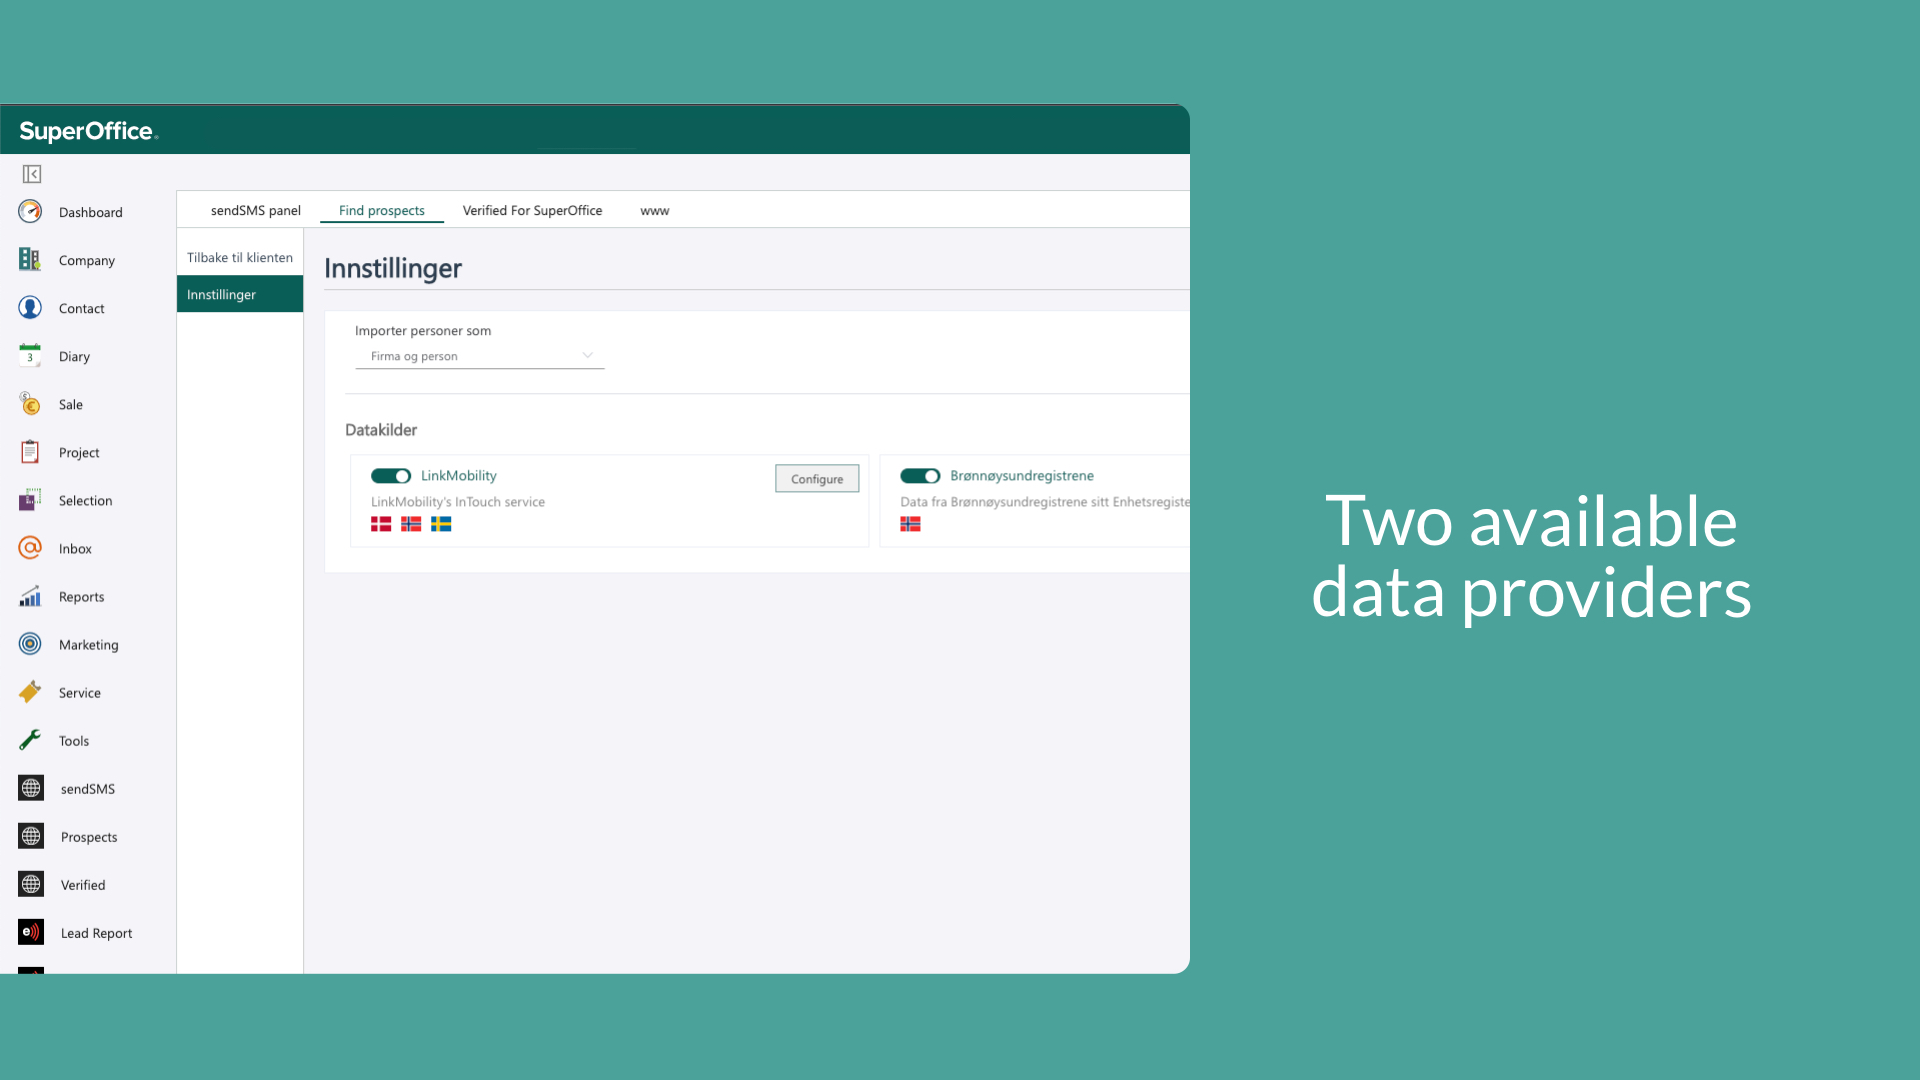This screenshot has height=1080, width=1920.
Task: Click the Configure button for LinkMobility
Action: [x=816, y=479]
